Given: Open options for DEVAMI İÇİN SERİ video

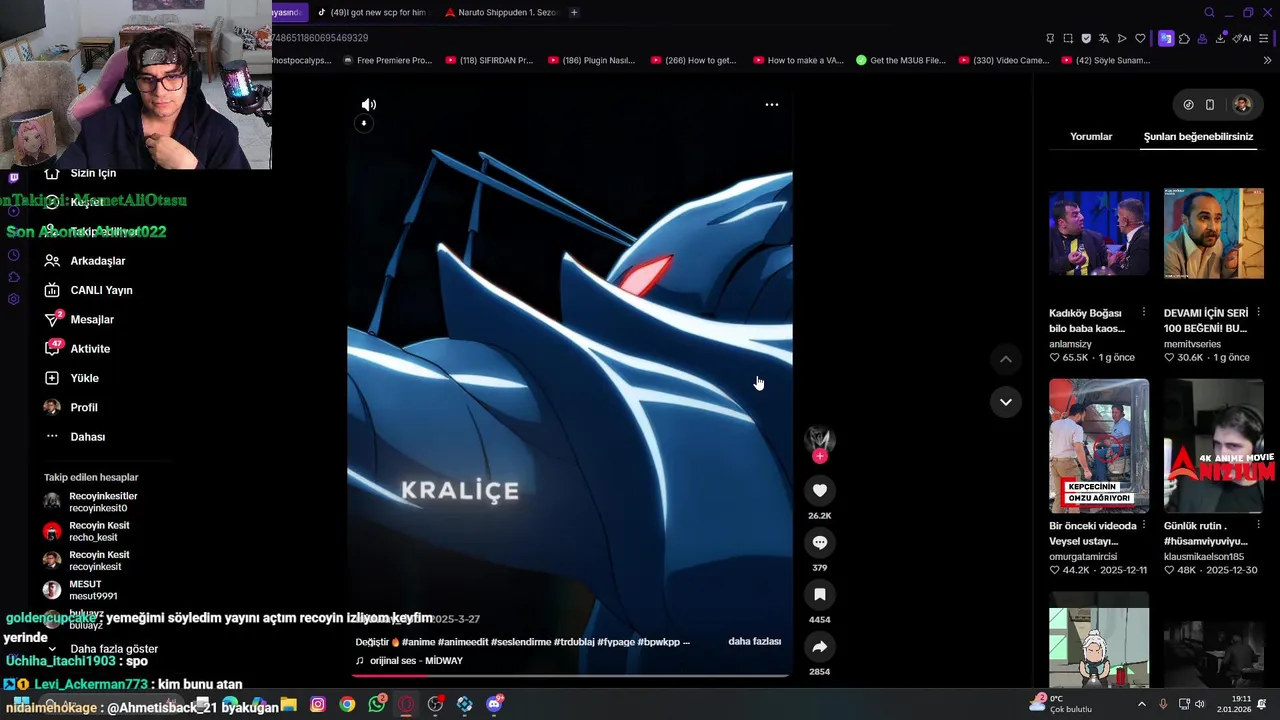Looking at the screenshot, I should click(x=1258, y=313).
